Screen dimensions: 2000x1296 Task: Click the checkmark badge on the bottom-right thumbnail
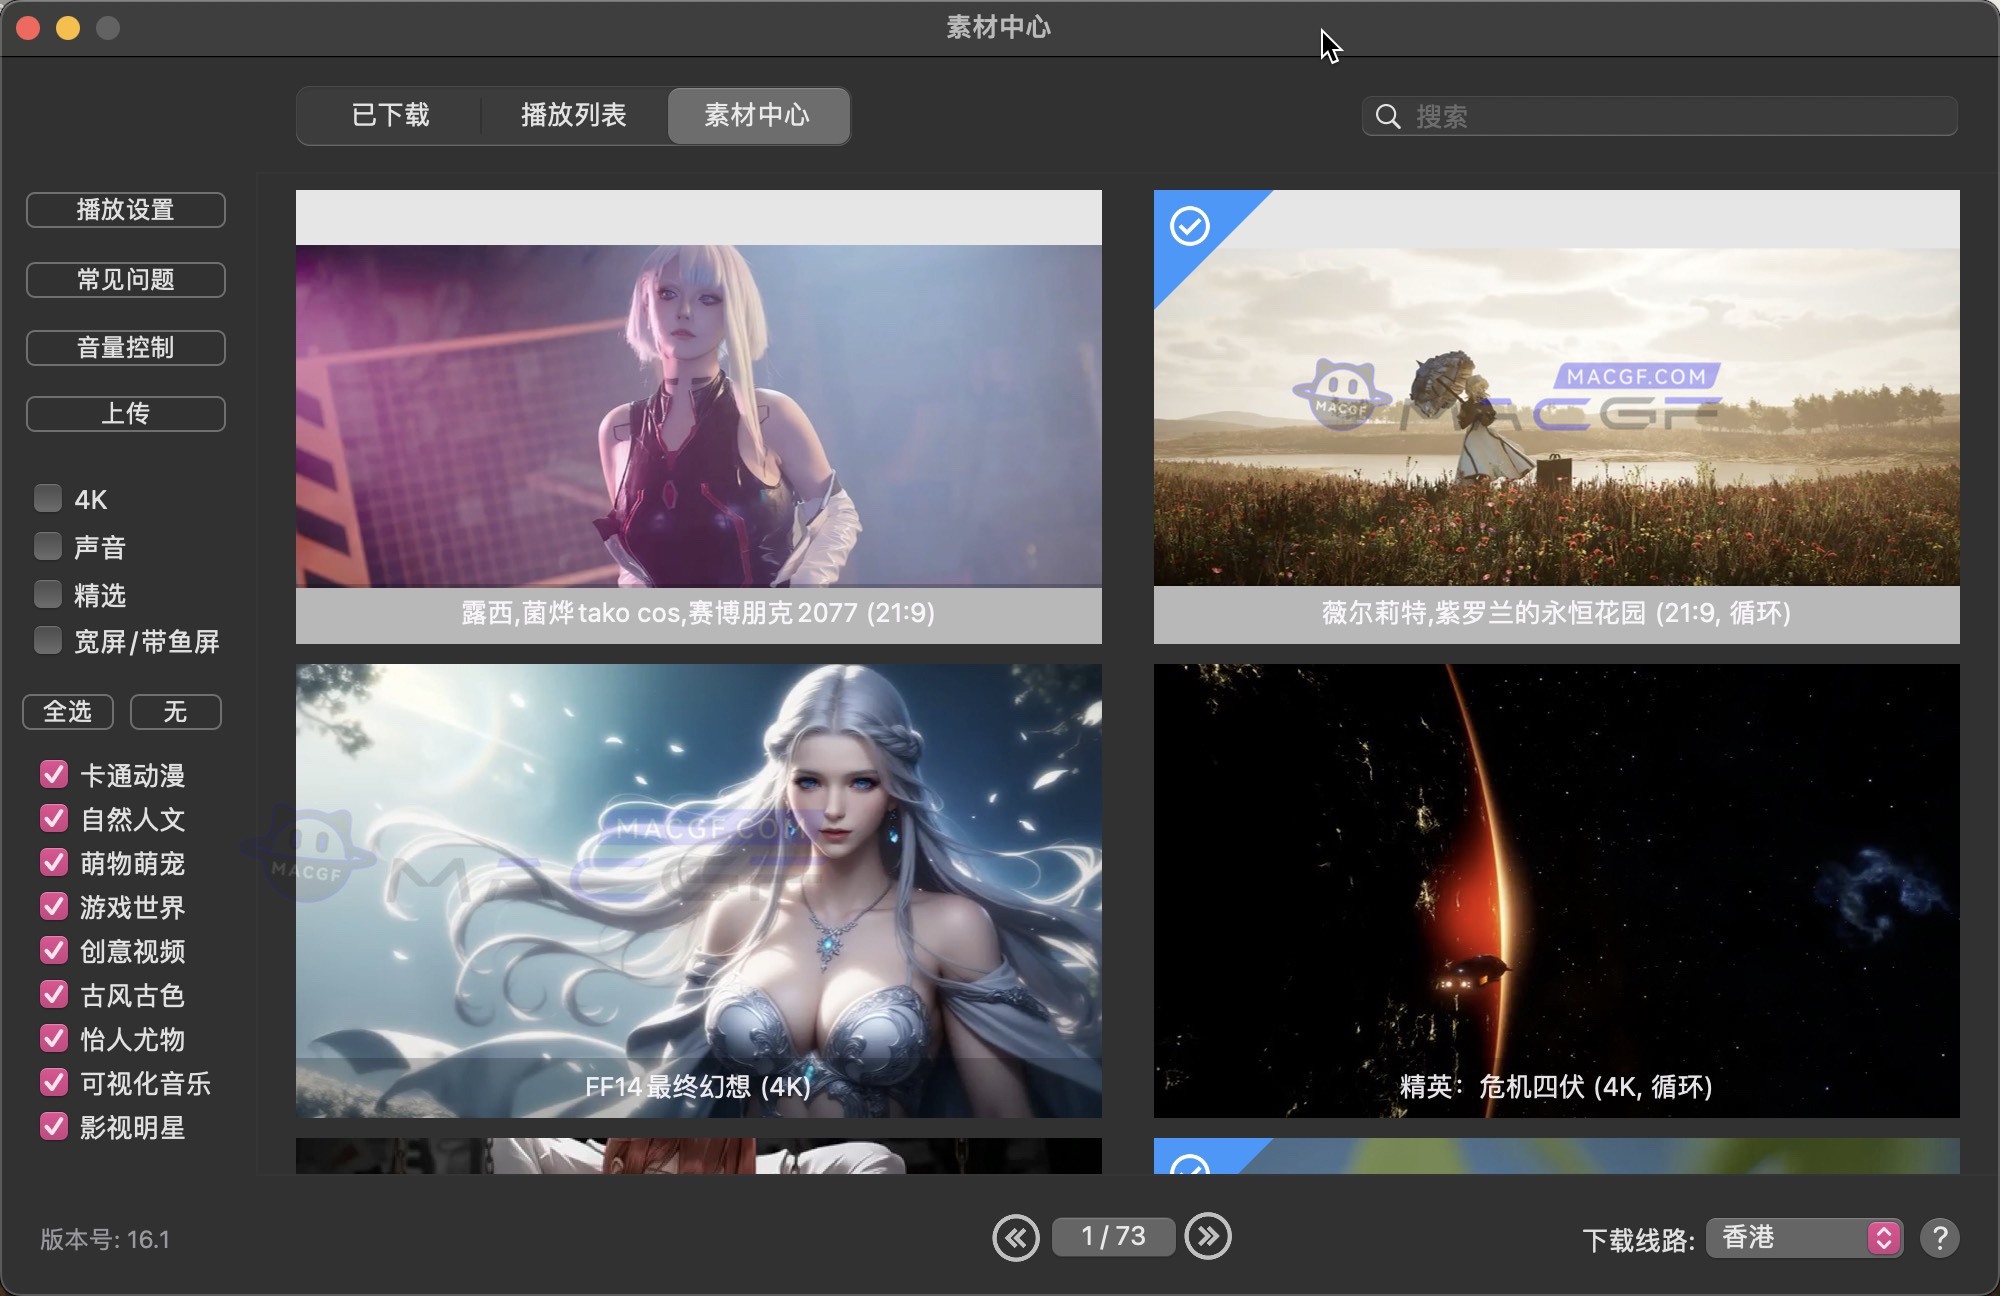pos(1190,1168)
